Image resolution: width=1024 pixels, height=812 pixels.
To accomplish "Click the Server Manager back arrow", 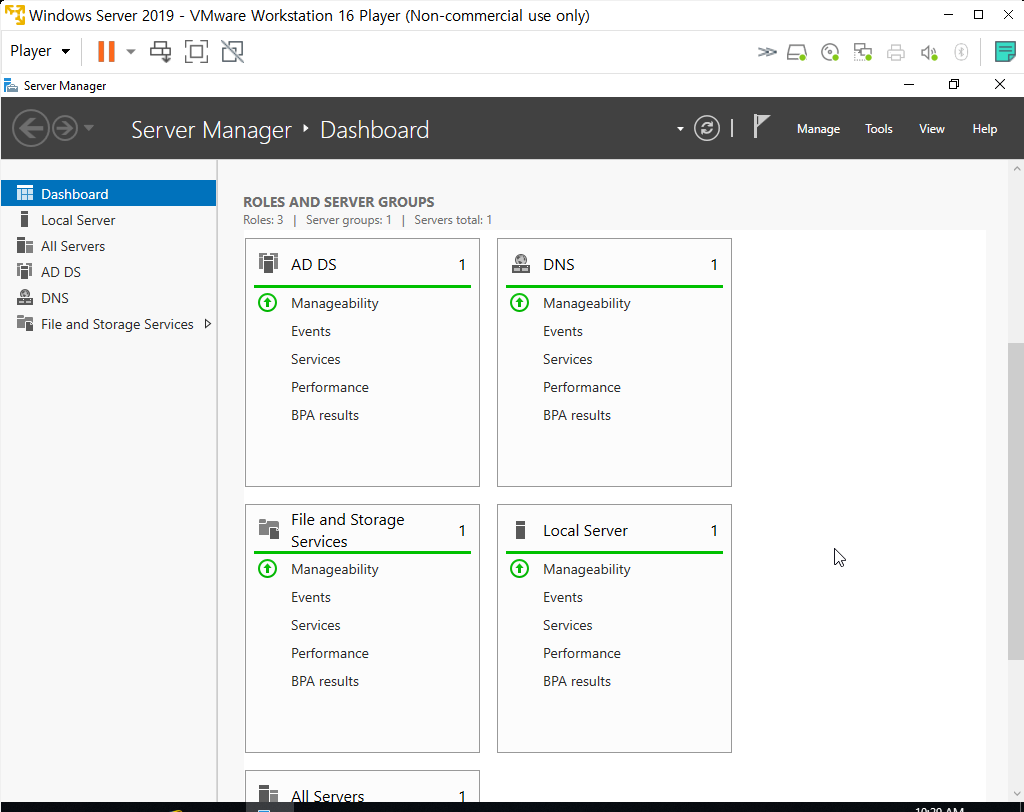I will pyautogui.click(x=31, y=128).
